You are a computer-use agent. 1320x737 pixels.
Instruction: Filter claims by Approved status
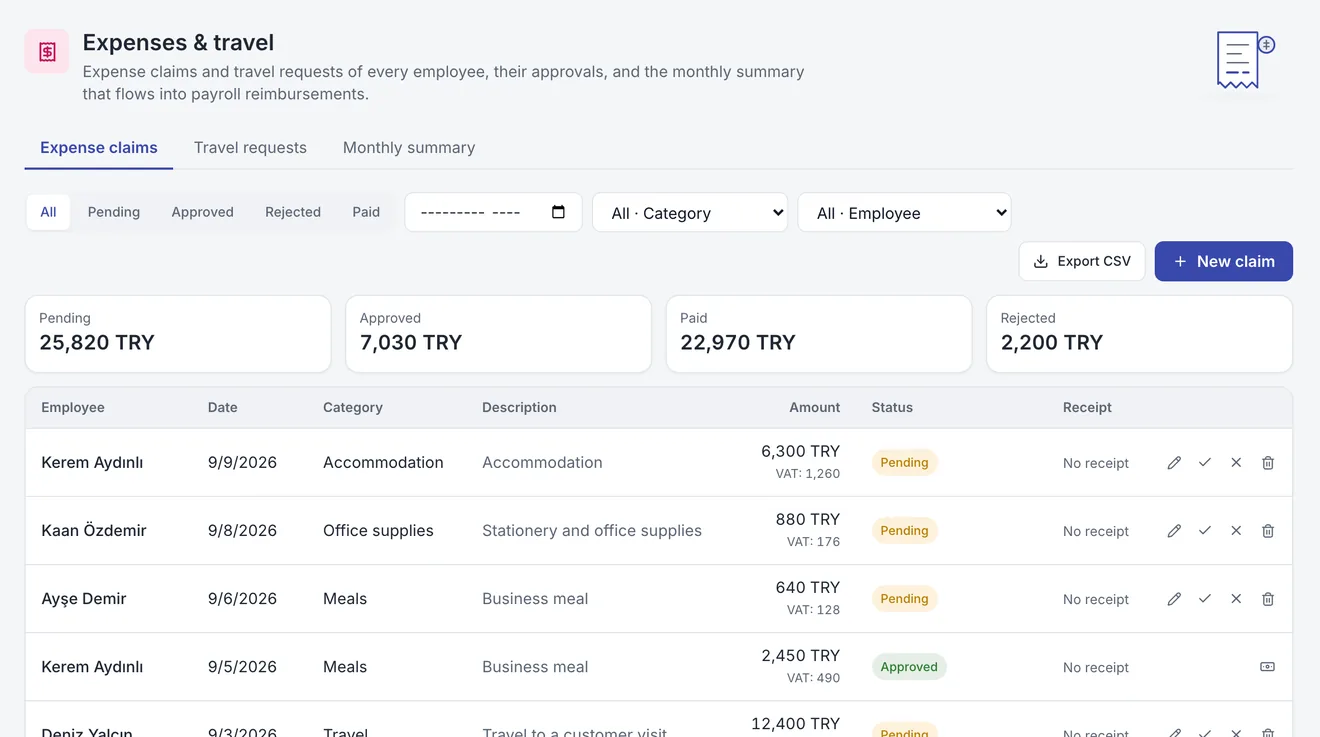(202, 212)
